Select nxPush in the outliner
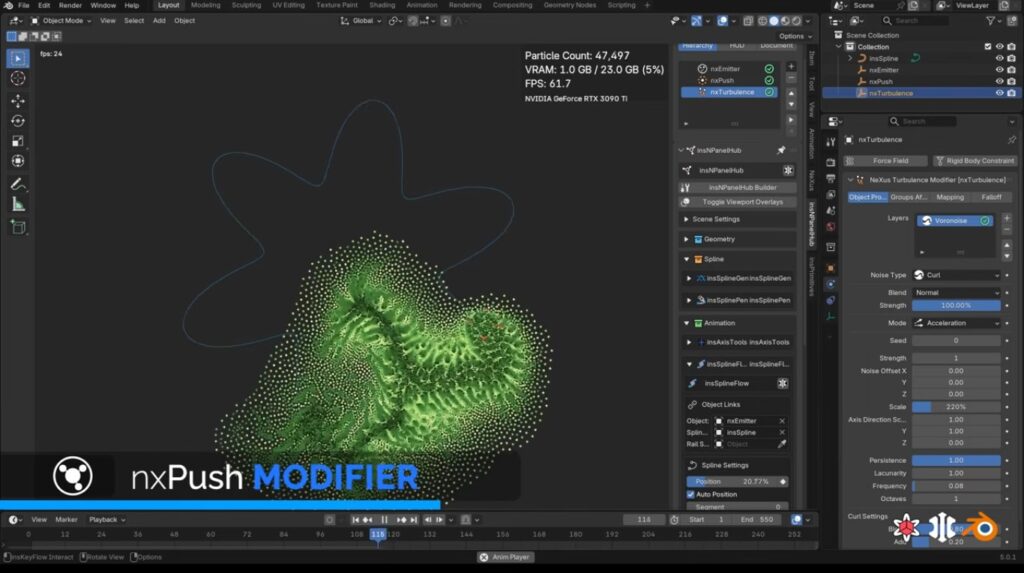Viewport: 1024px width, 573px height. point(880,82)
